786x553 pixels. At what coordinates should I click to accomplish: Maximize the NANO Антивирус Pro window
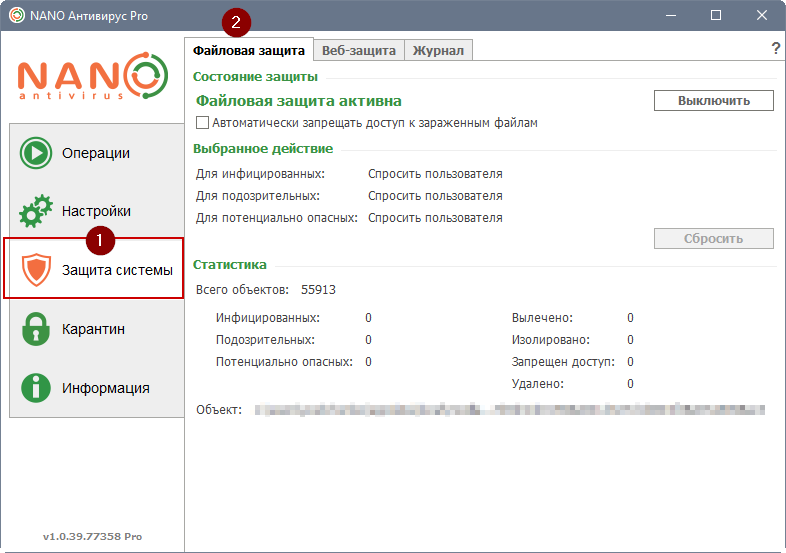click(x=716, y=15)
